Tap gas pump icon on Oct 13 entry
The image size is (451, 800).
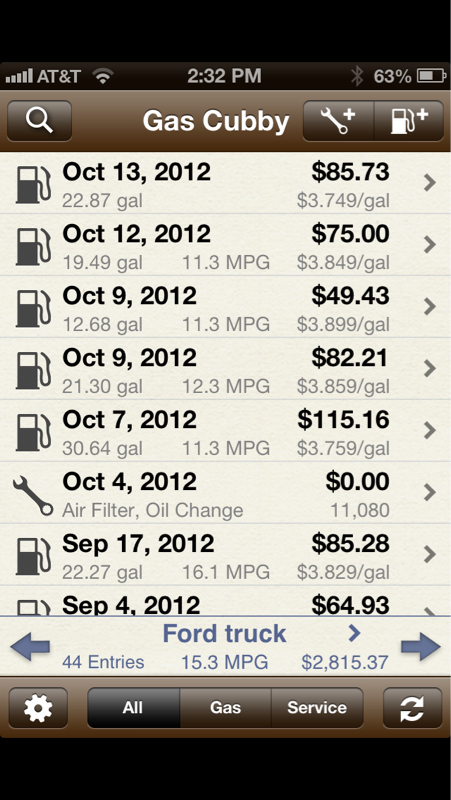pos(33,184)
